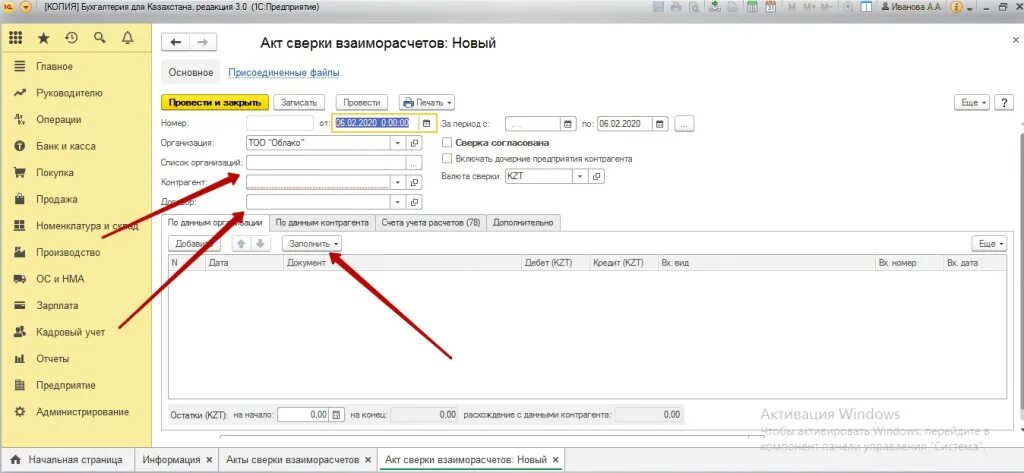
Task: Move table row down arrow
Action: click(259, 244)
